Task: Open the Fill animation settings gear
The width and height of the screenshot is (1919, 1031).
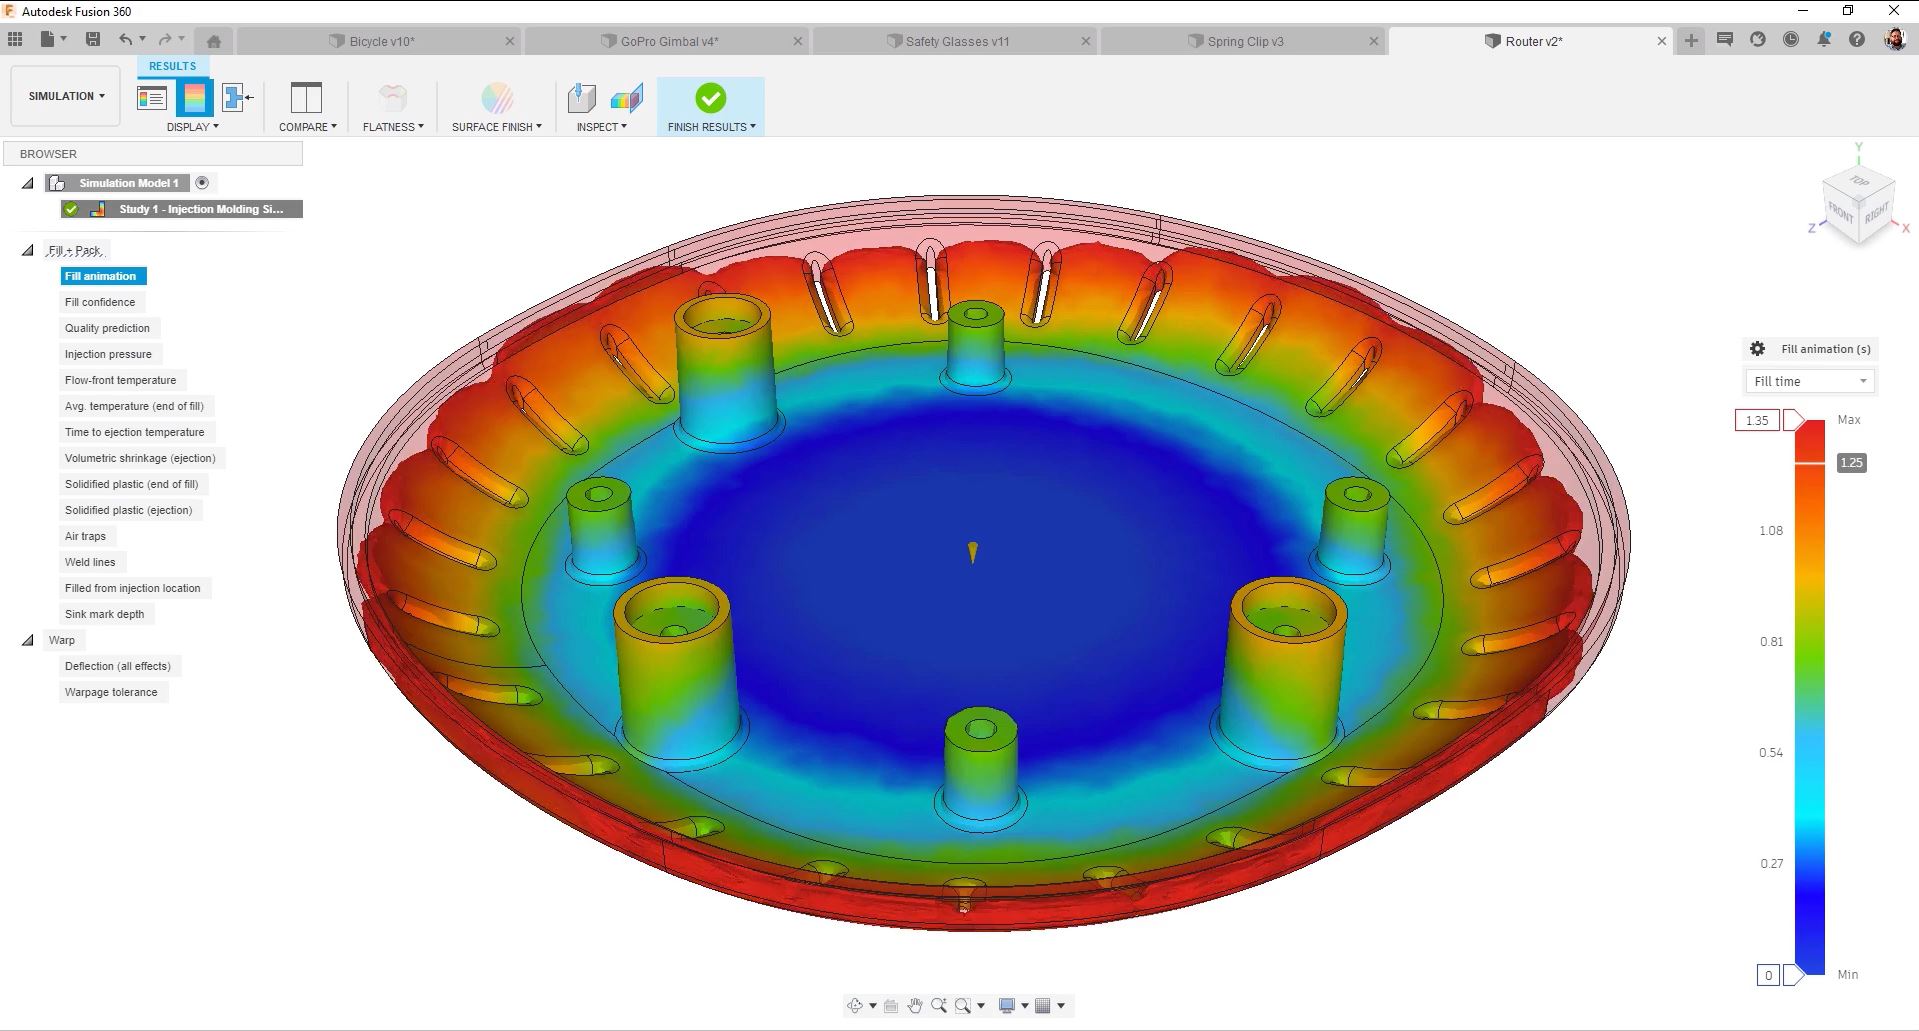Action: click(1757, 348)
